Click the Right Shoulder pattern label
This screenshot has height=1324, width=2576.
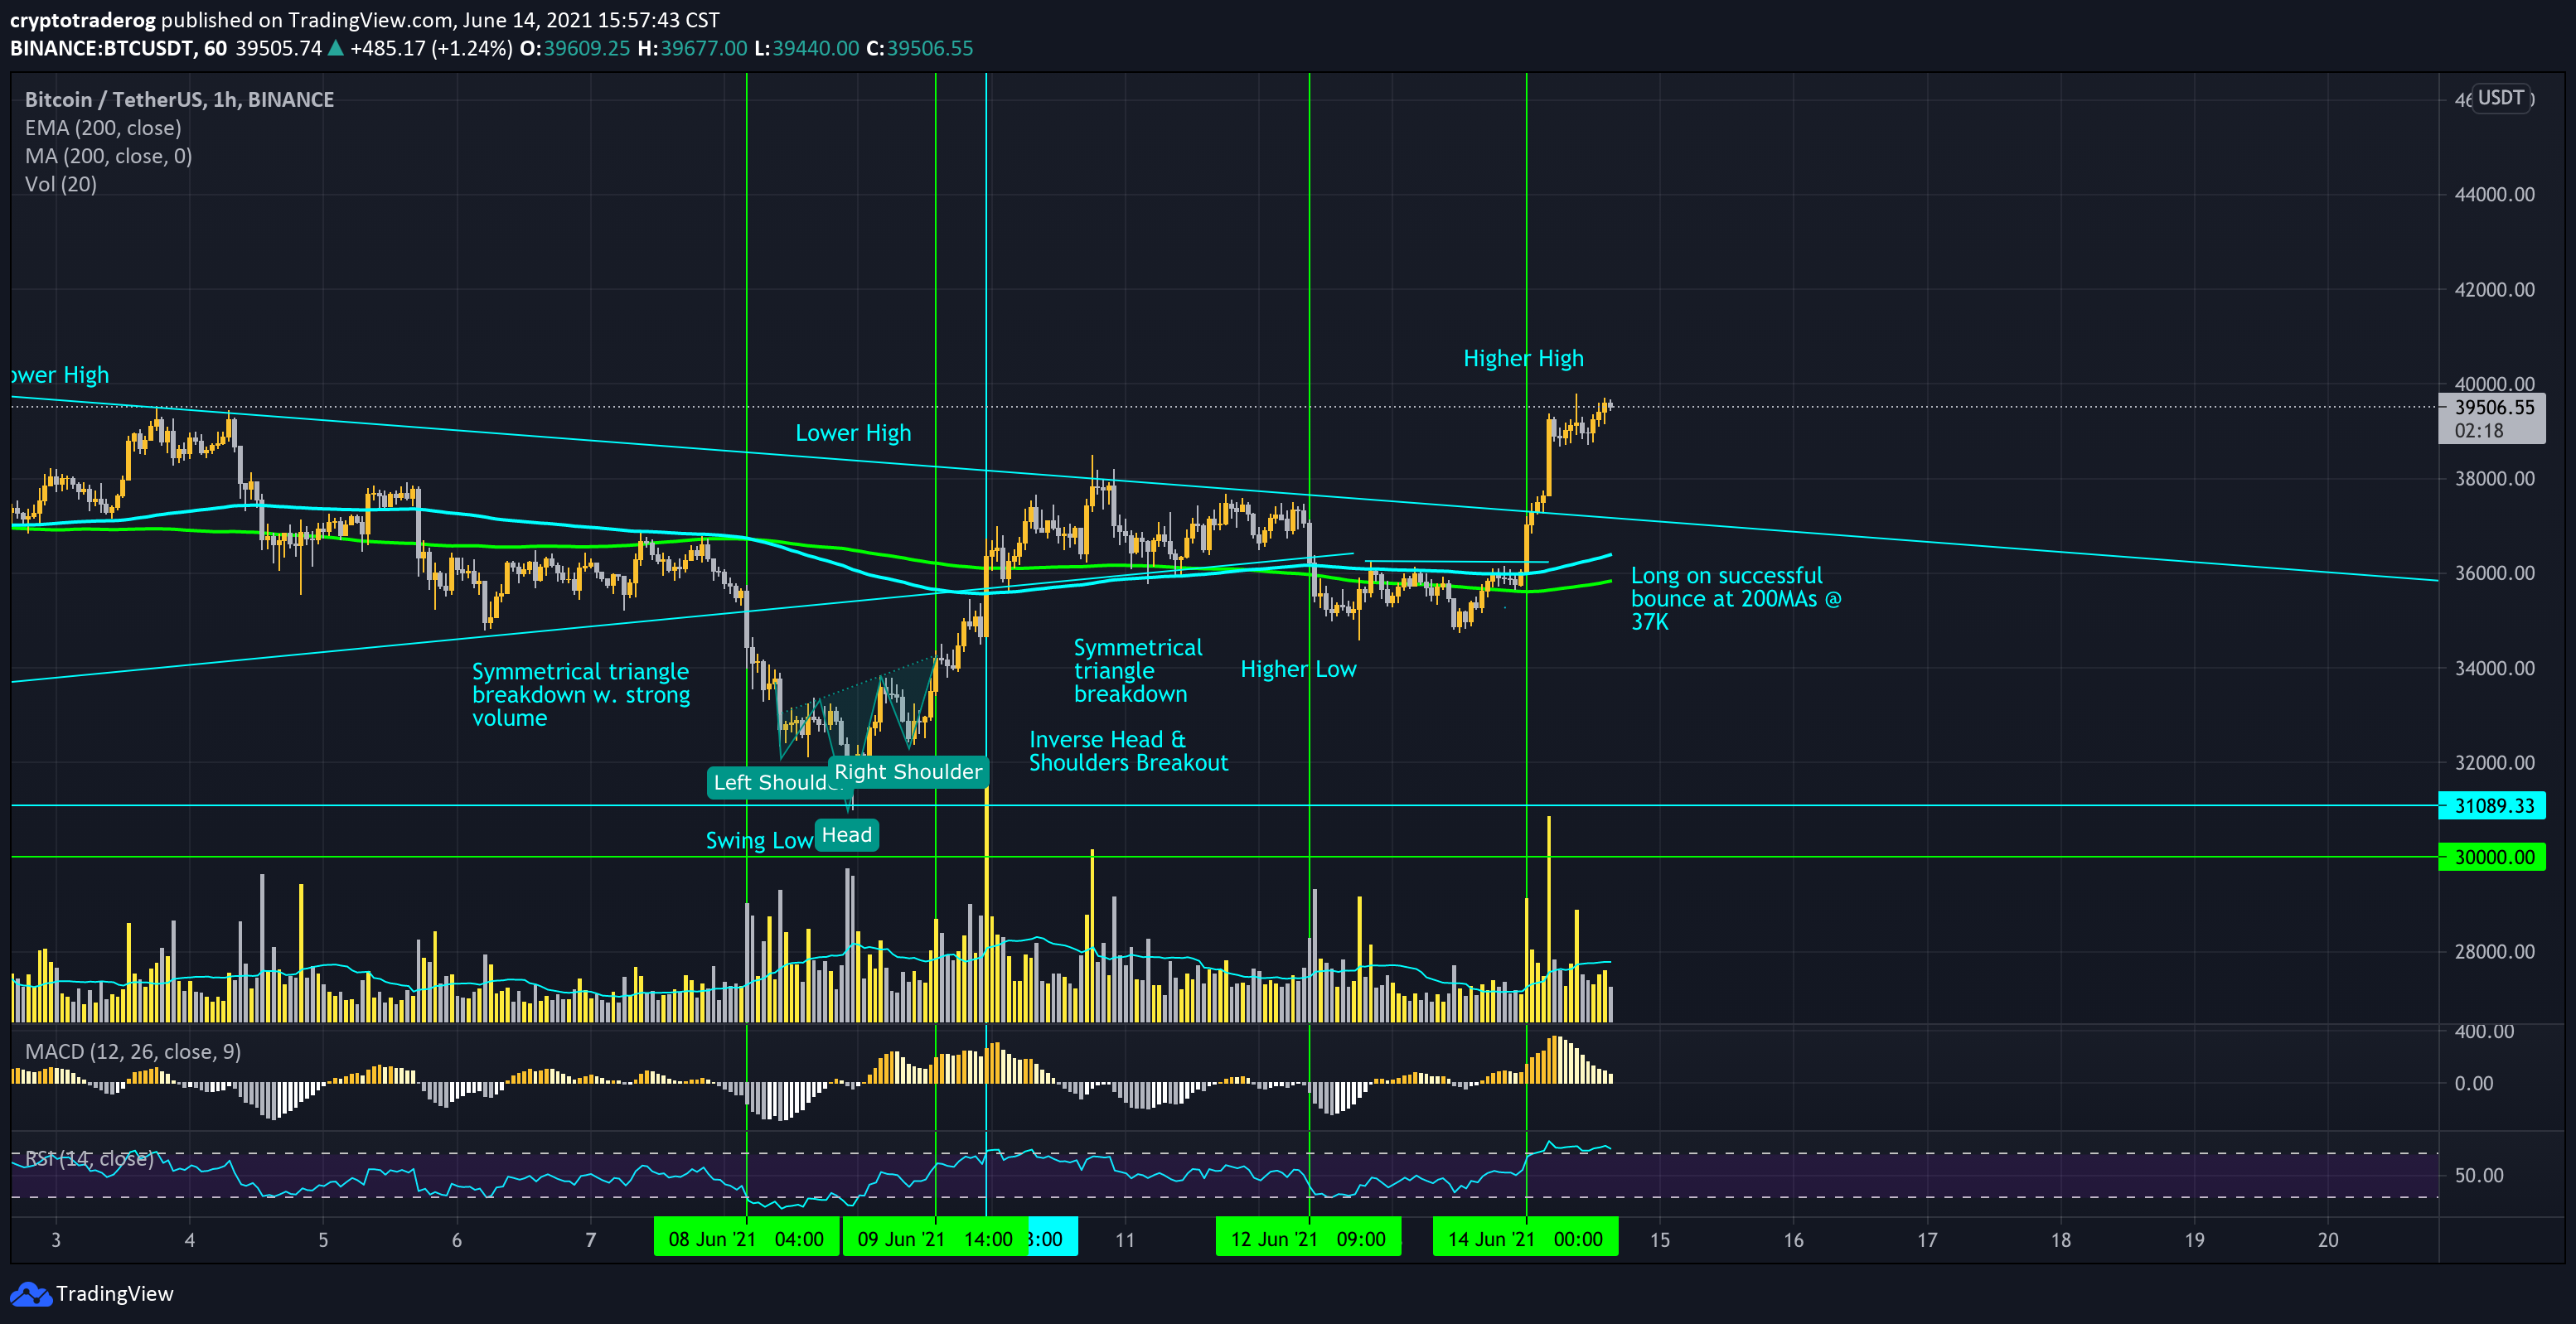click(908, 772)
